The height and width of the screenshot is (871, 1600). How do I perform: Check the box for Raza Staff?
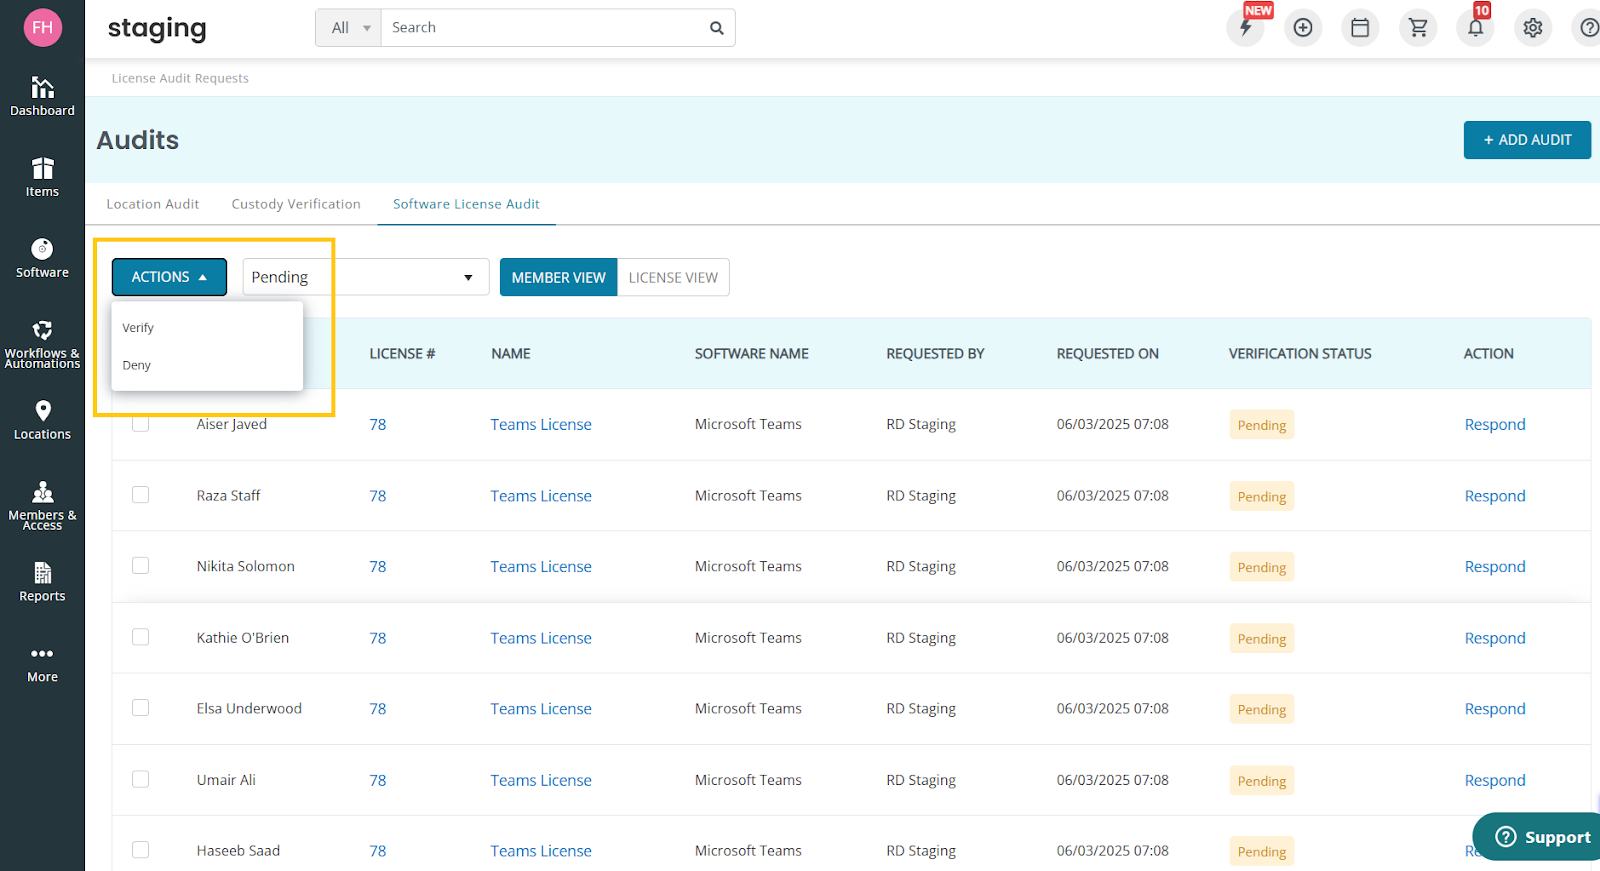(141, 495)
